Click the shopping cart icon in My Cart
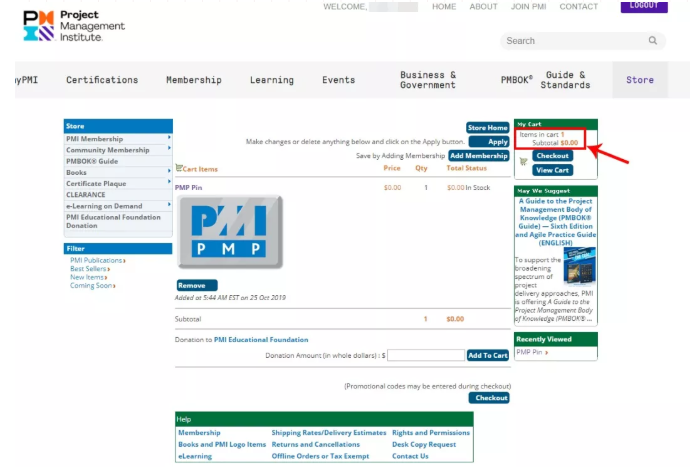The image size is (690, 467). pyautogui.click(x=522, y=161)
